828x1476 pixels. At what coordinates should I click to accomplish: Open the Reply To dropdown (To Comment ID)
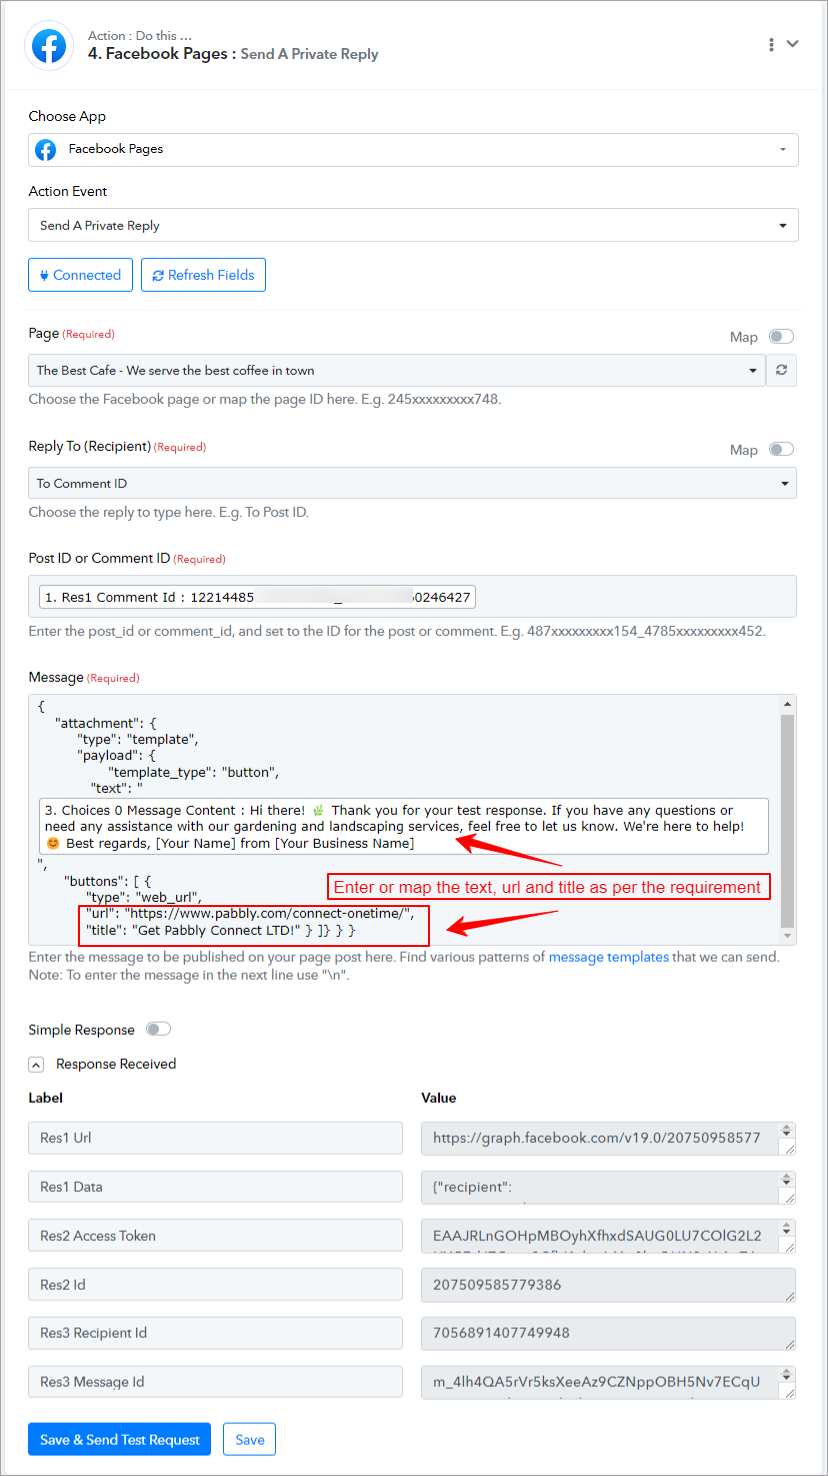coord(412,483)
